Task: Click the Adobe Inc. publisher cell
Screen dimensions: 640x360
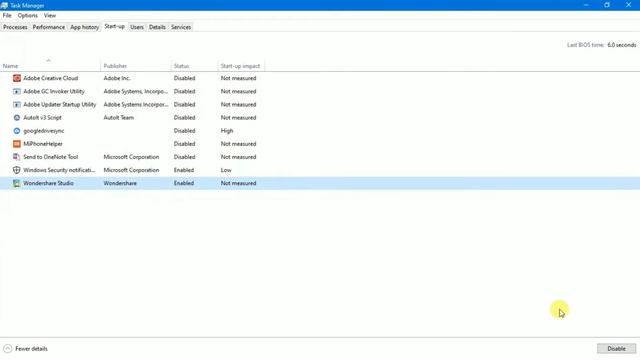Action: [x=117, y=78]
